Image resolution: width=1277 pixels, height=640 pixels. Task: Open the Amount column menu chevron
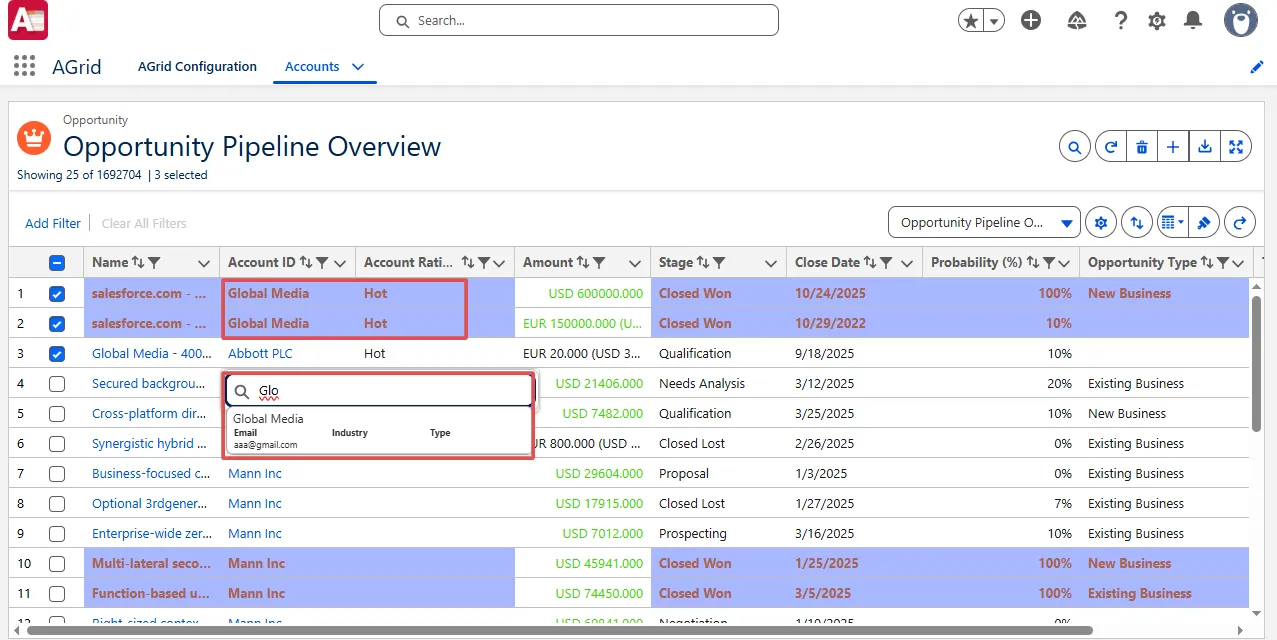(635, 264)
